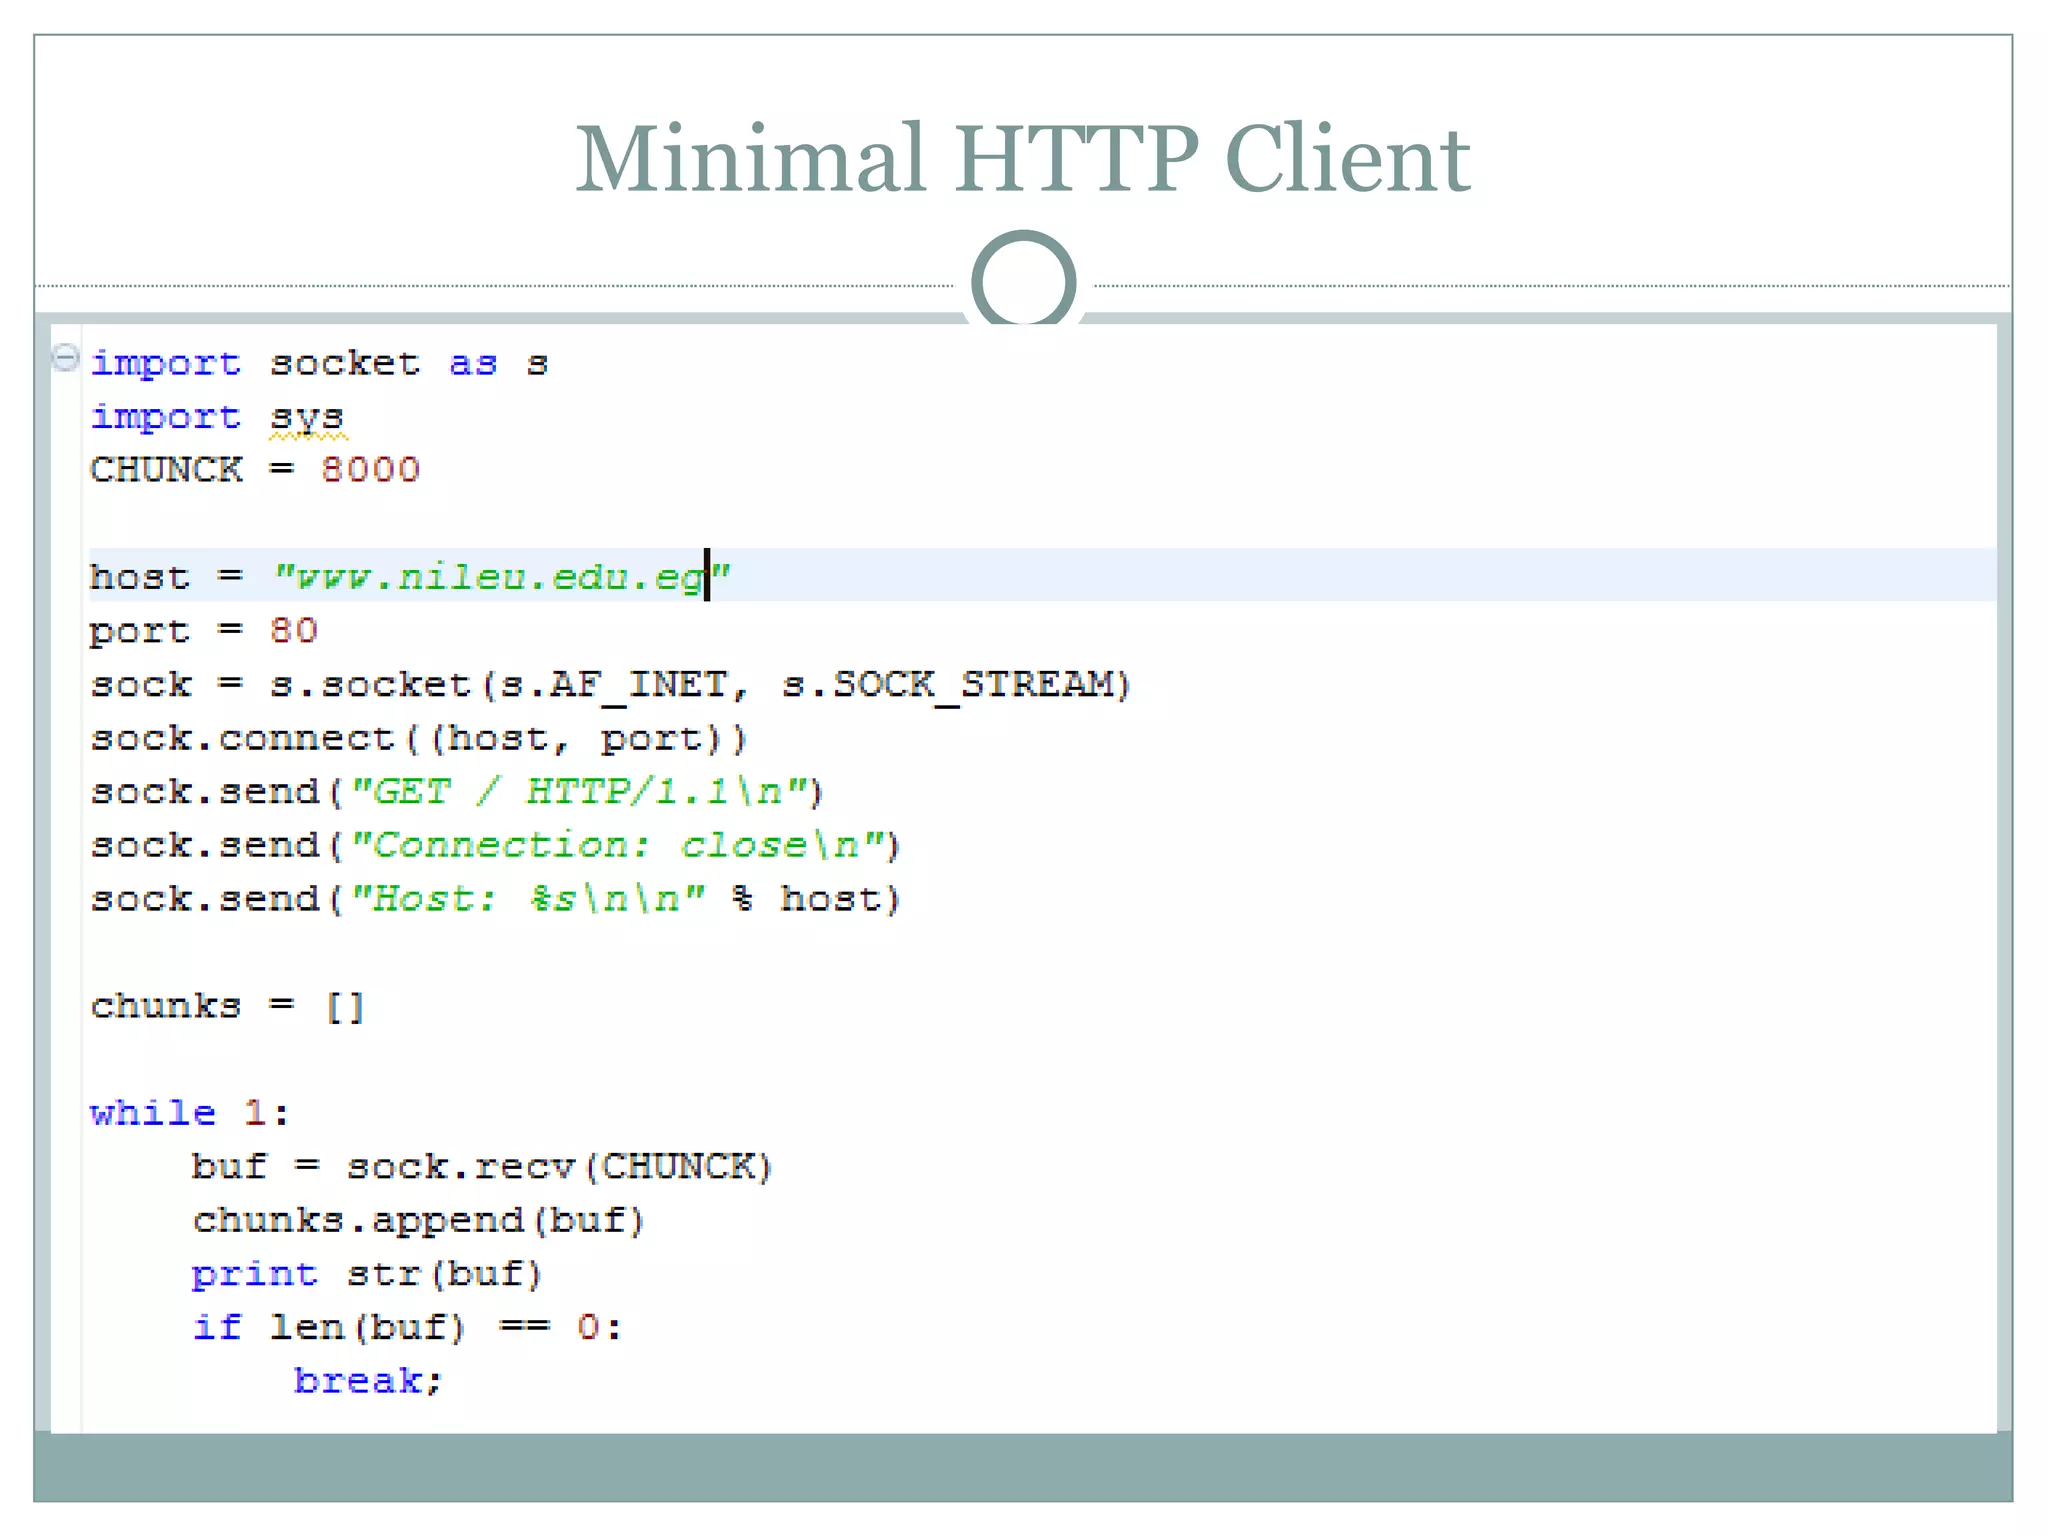Click the line 'sock.connect((host, port))'
The height and width of the screenshot is (1536, 2048).
419,739
